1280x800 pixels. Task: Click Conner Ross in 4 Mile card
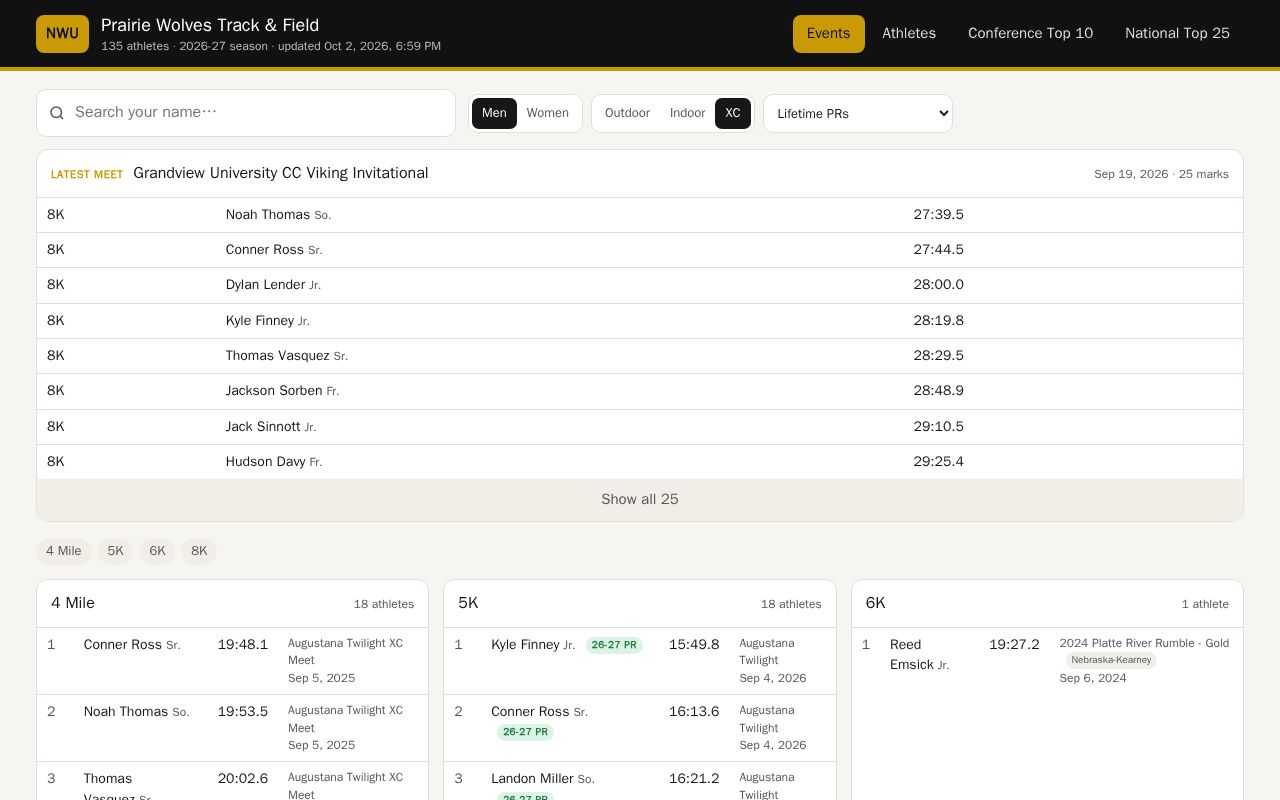(x=123, y=645)
